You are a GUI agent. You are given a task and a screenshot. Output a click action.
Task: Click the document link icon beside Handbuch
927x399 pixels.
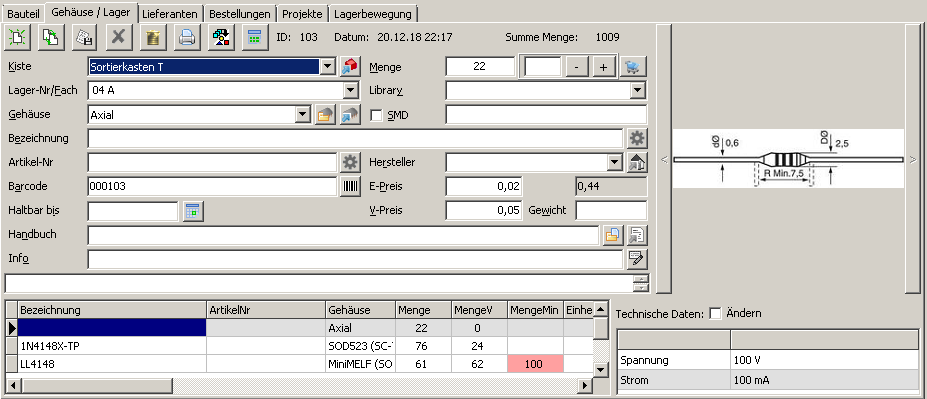tap(637, 235)
